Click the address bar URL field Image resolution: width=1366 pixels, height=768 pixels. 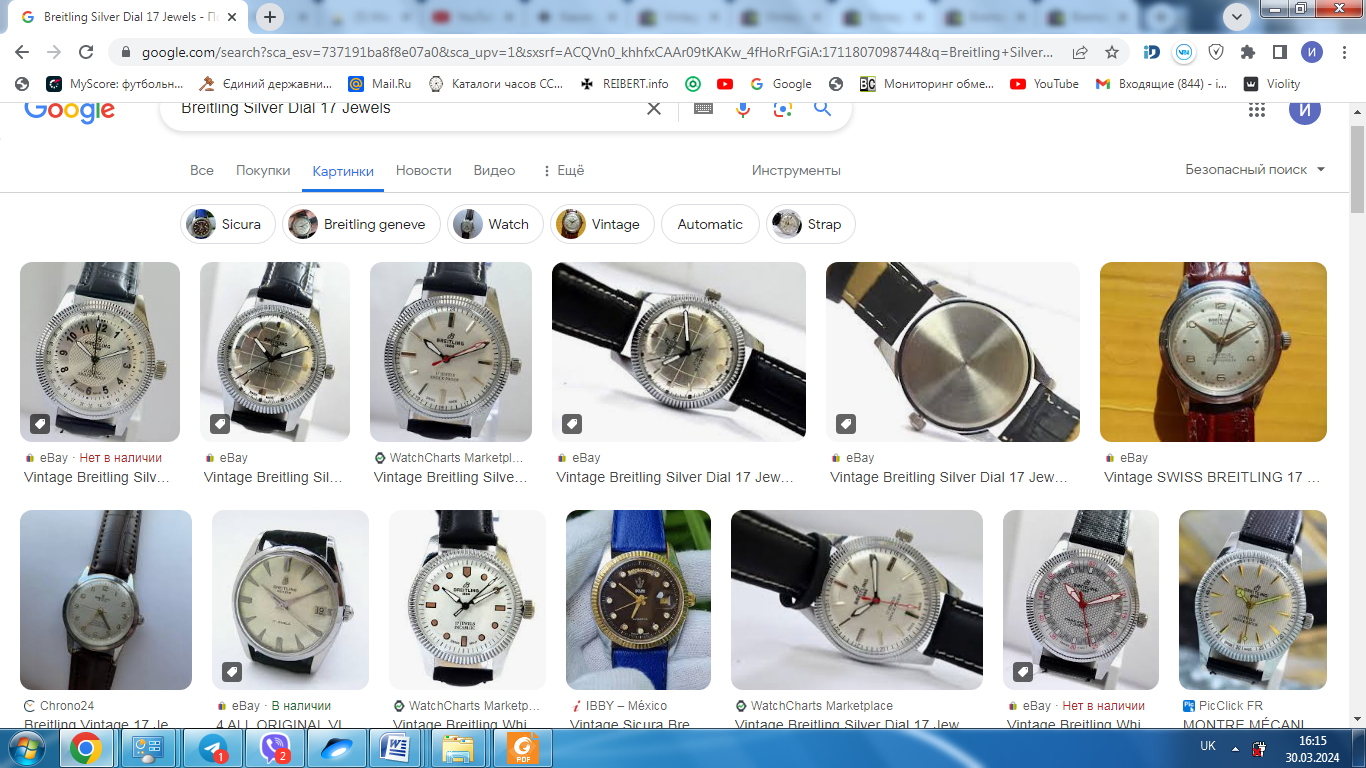point(597,52)
